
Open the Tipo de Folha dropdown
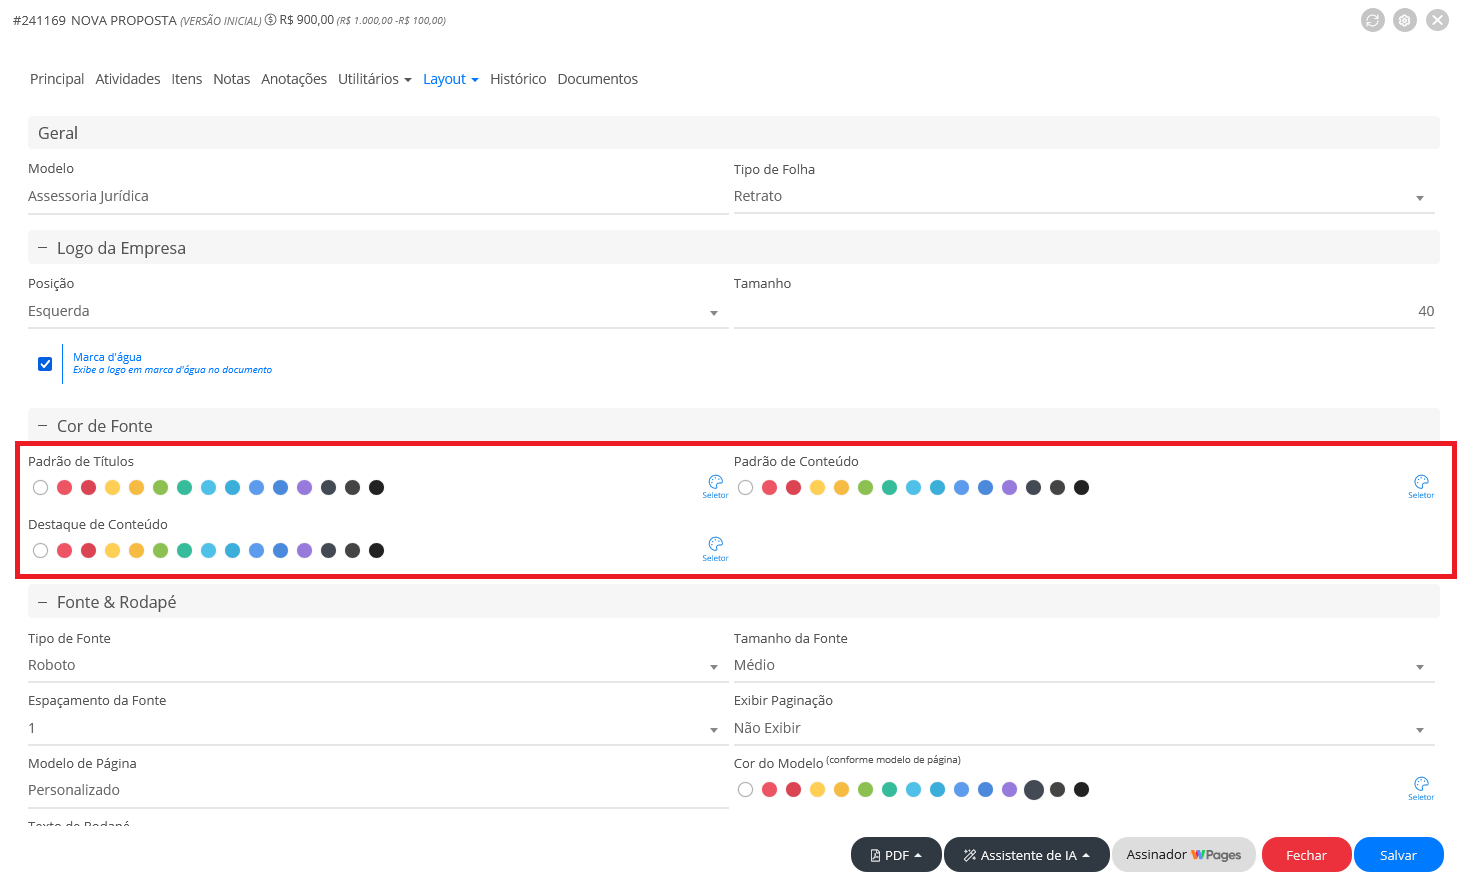tap(1083, 197)
